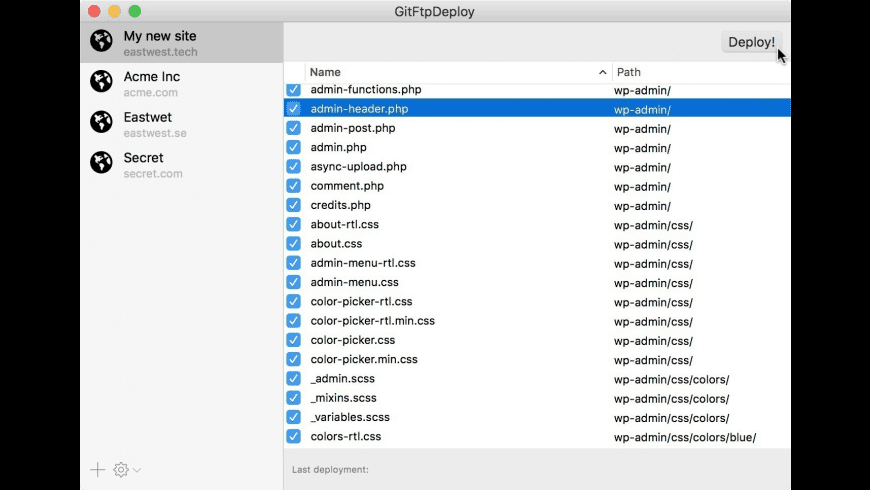This screenshot has width=870, height=490.
Task: Click the eastwest.tech domain text
Action: tap(160, 52)
